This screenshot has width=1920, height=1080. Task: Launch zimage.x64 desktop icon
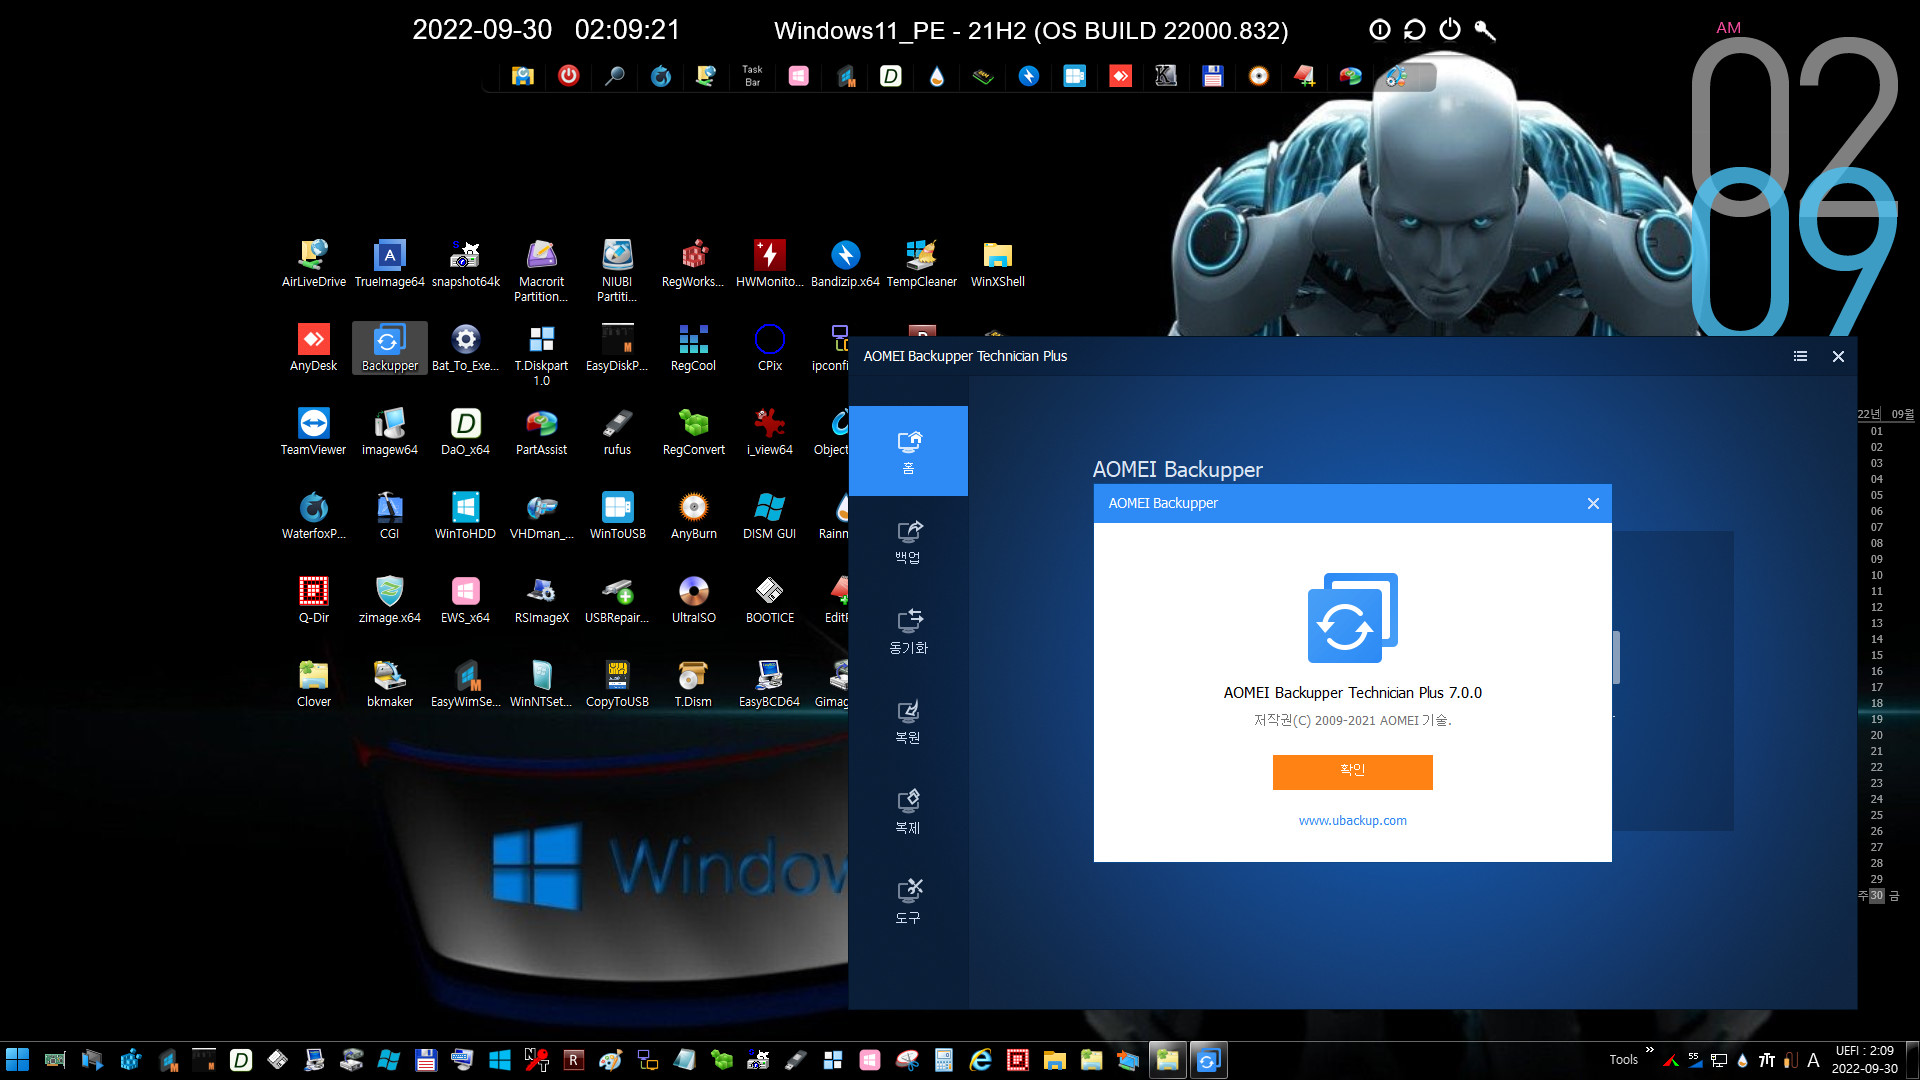point(390,600)
